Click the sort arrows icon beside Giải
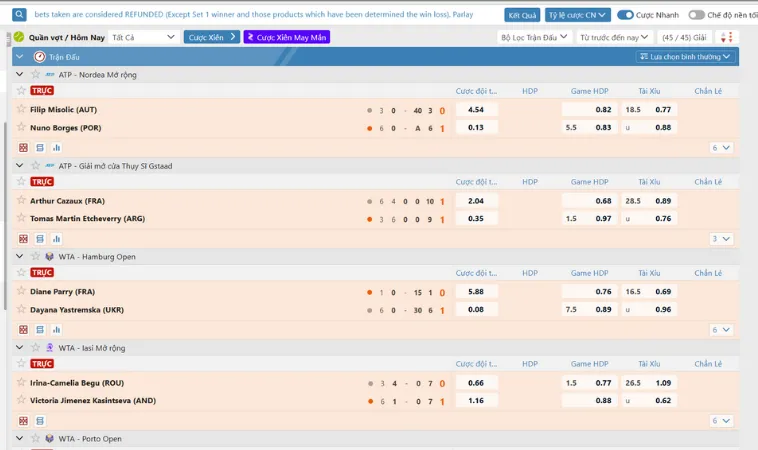 pos(725,37)
